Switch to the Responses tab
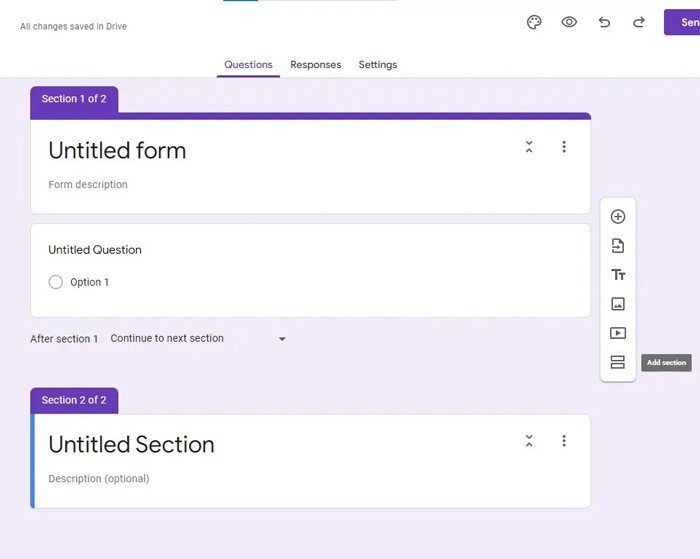 point(315,65)
